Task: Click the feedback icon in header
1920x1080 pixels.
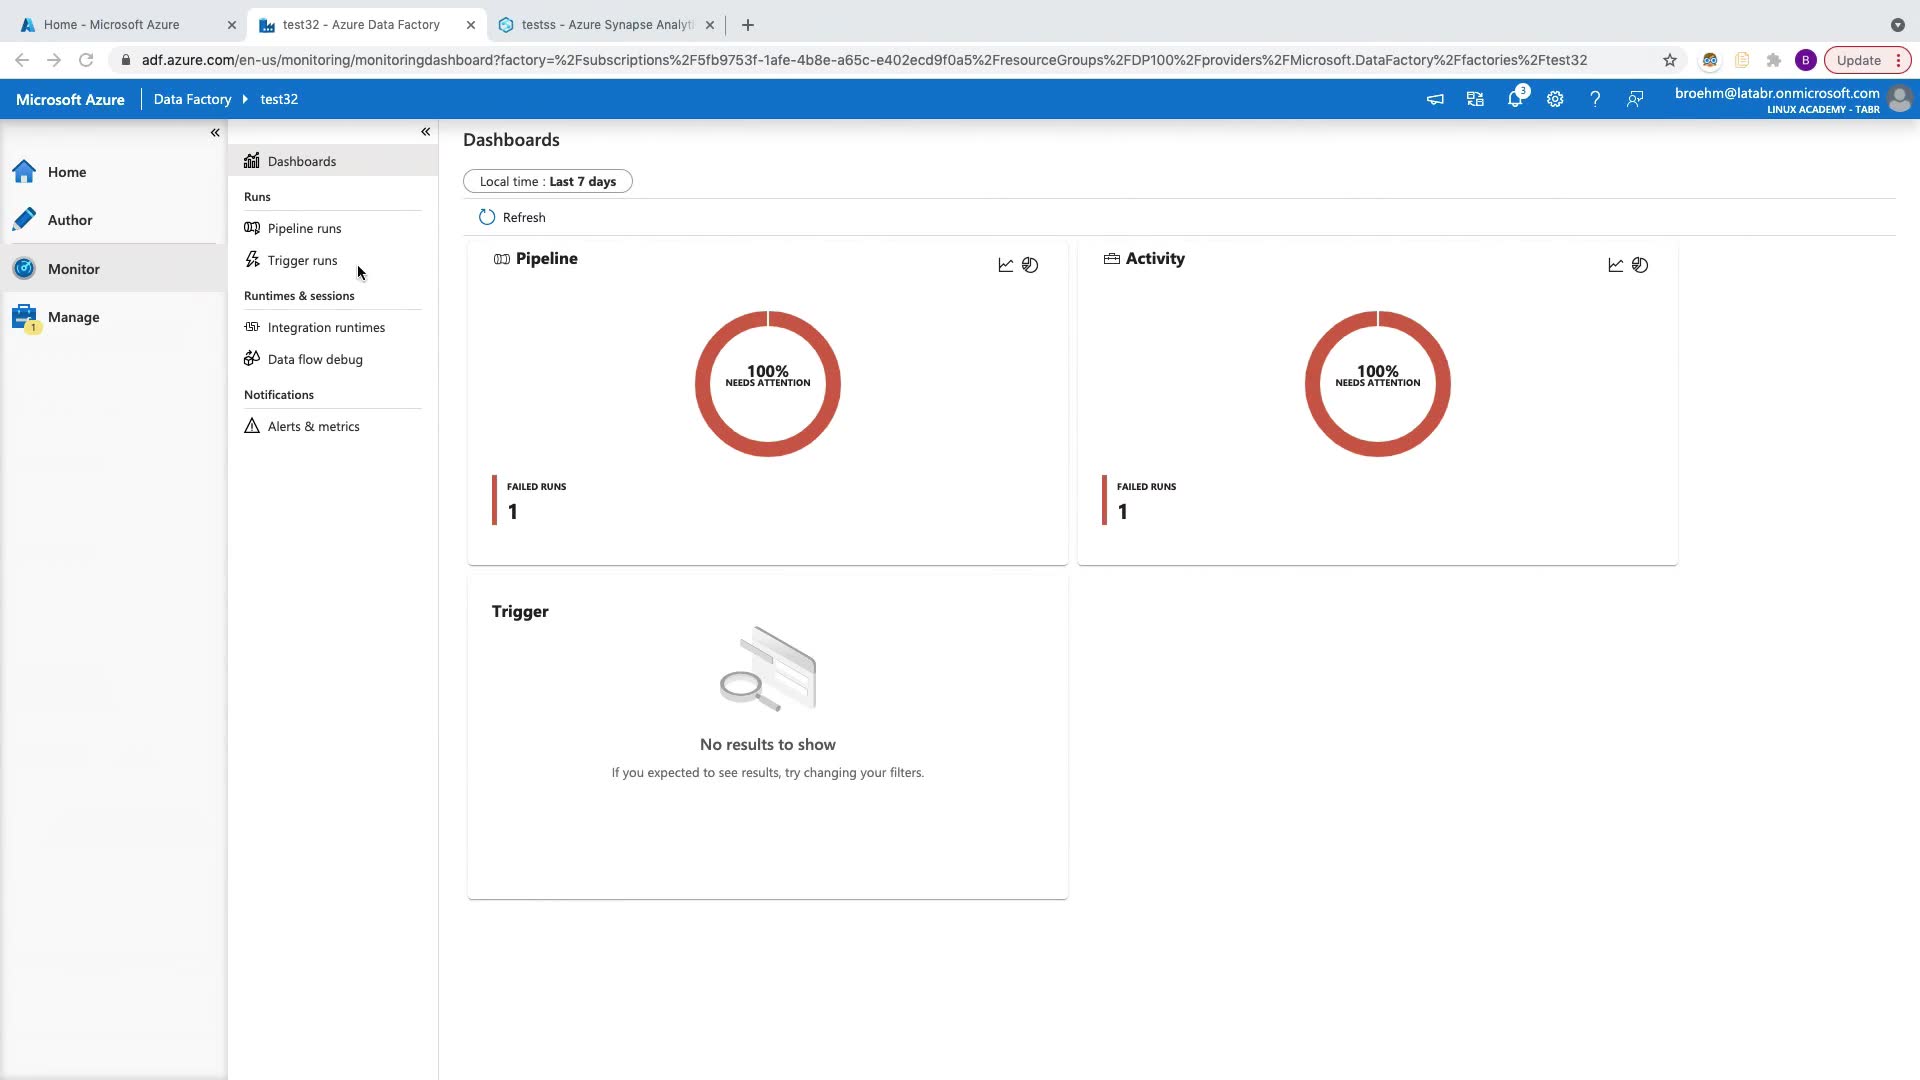Action: click(x=1635, y=99)
